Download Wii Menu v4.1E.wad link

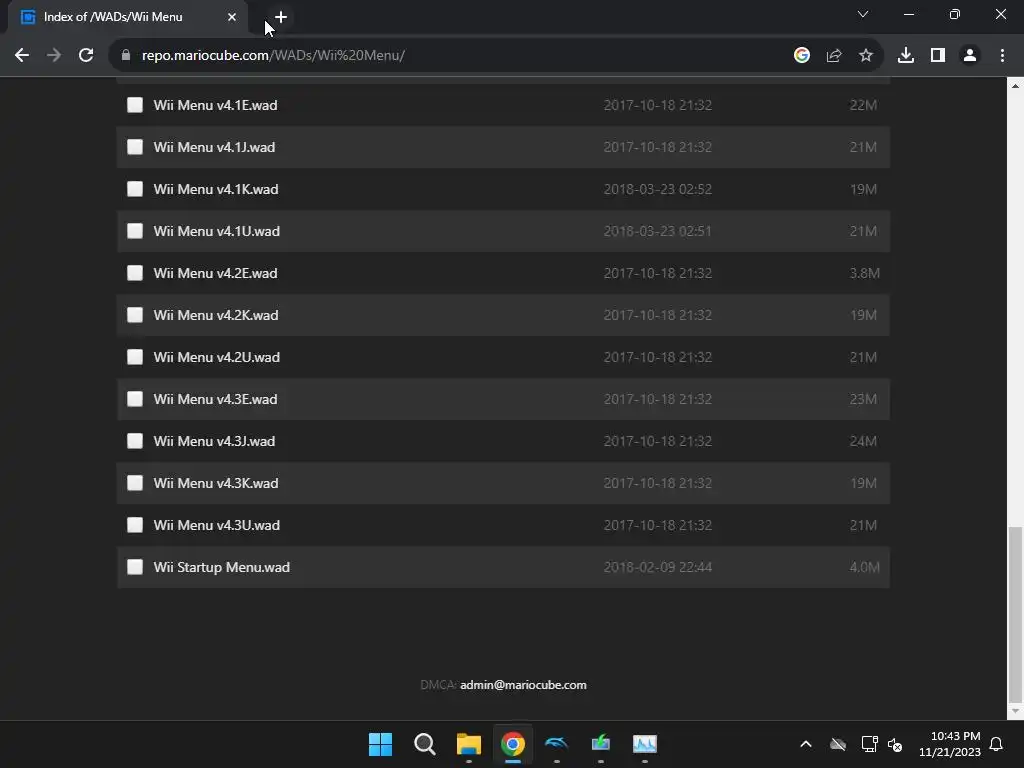click(216, 105)
